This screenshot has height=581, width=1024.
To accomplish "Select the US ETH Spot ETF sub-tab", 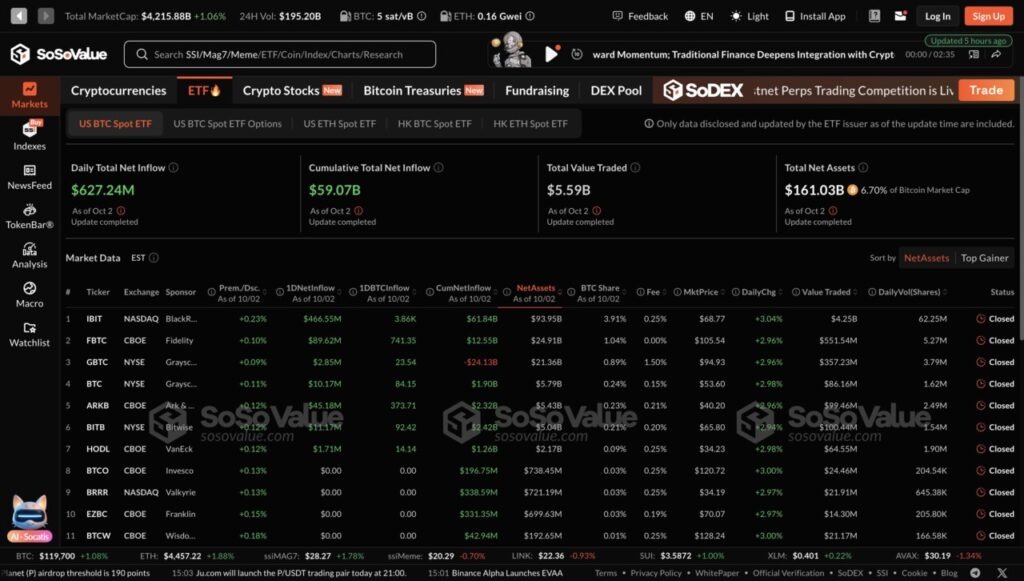I will click(340, 123).
